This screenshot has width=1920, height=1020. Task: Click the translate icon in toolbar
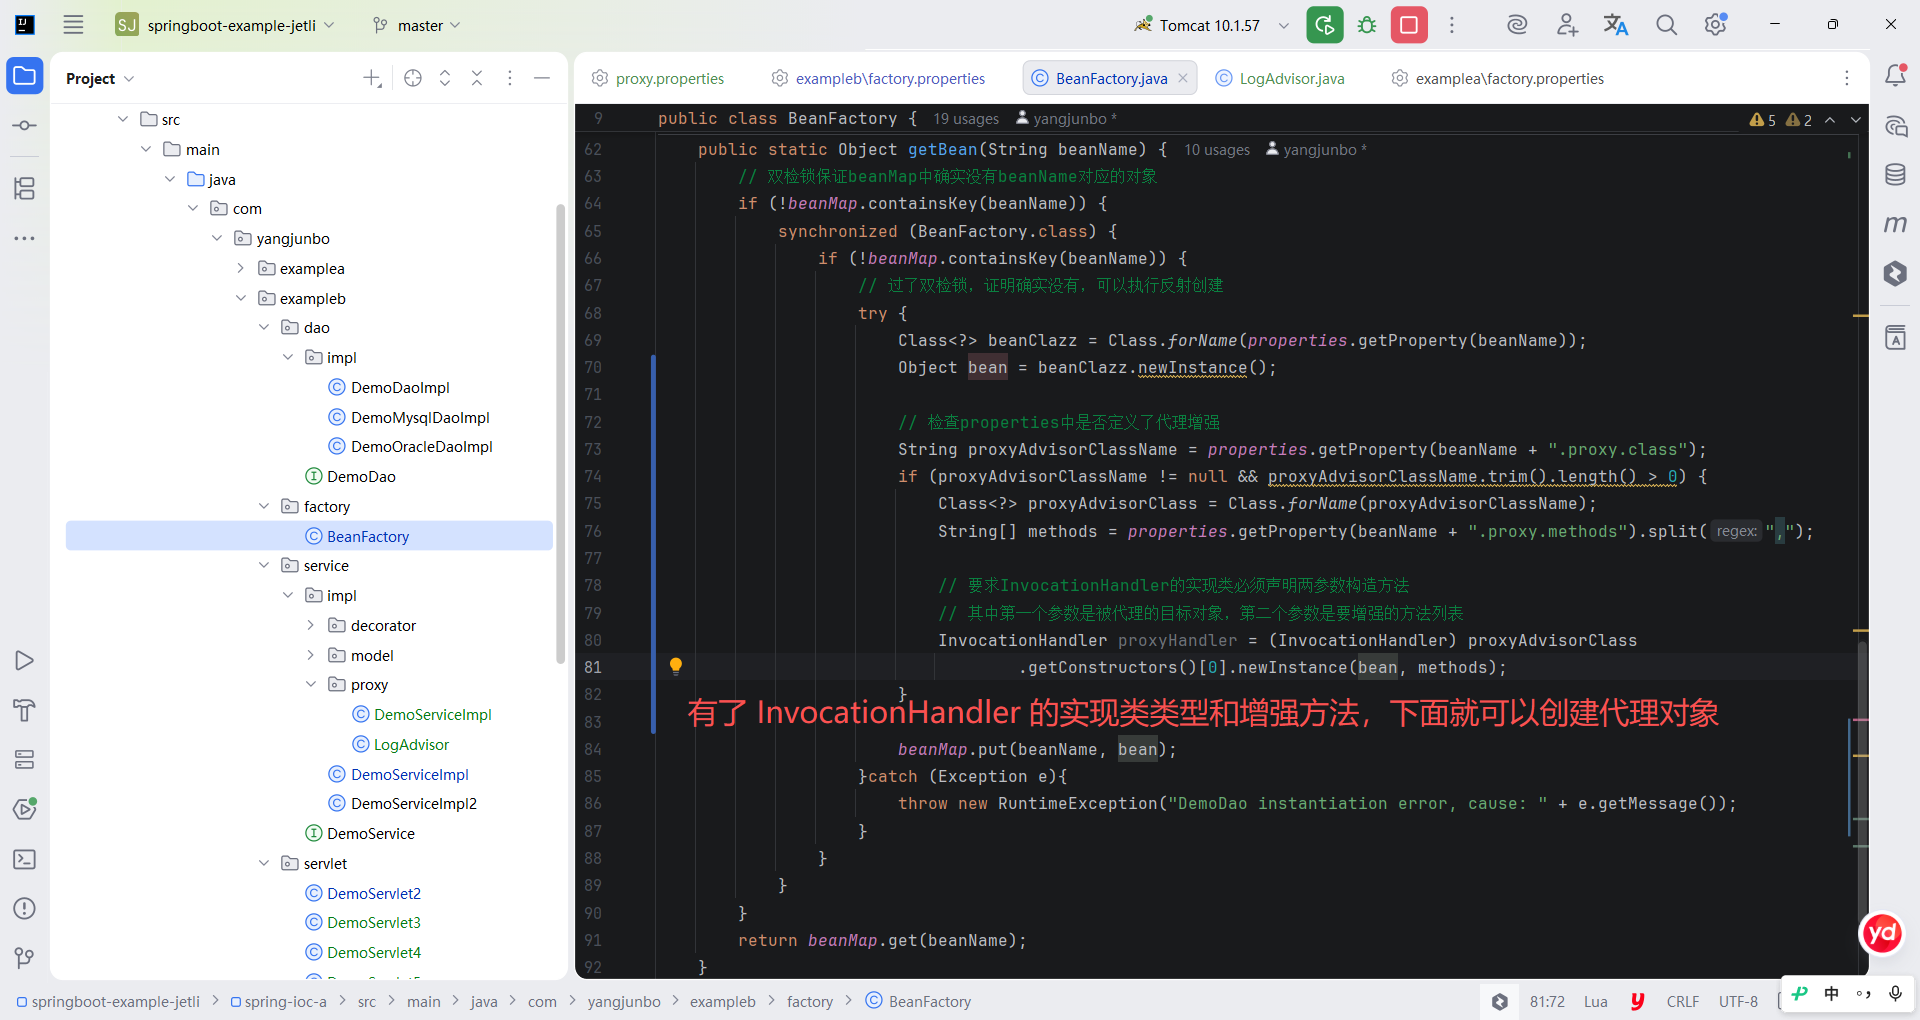pos(1616,25)
